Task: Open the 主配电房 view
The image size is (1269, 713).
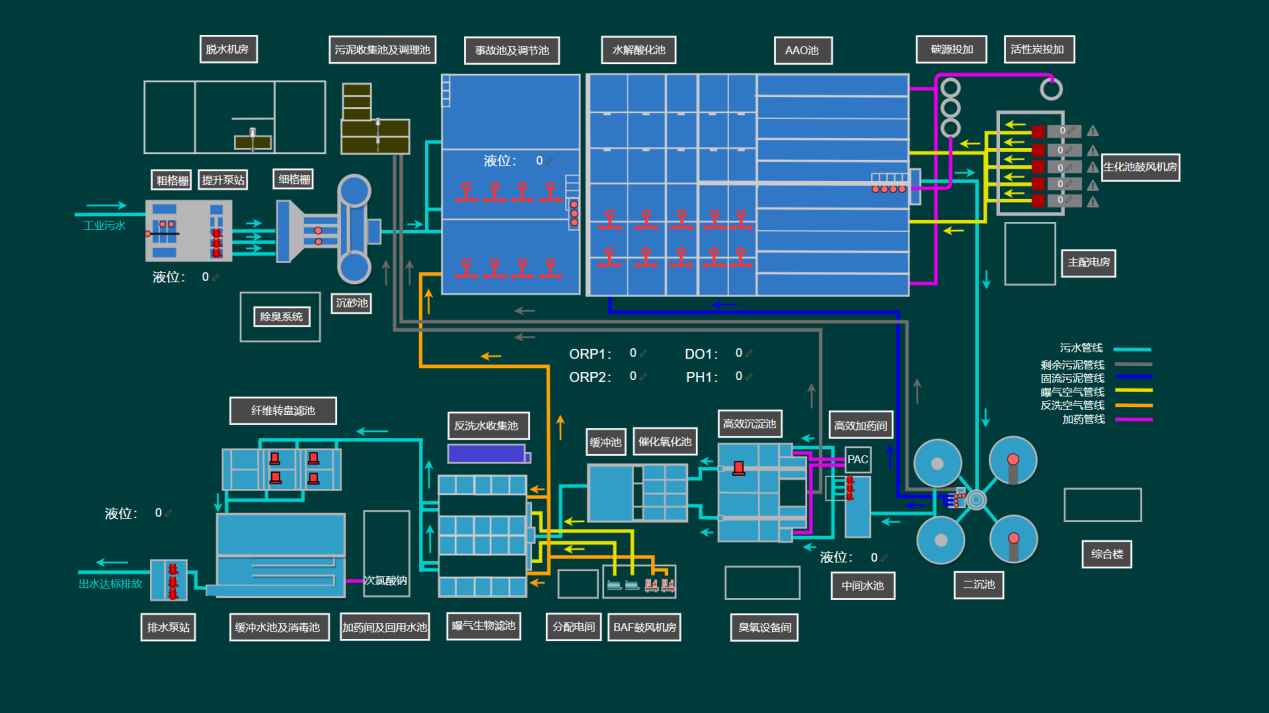Action: coord(1088,263)
